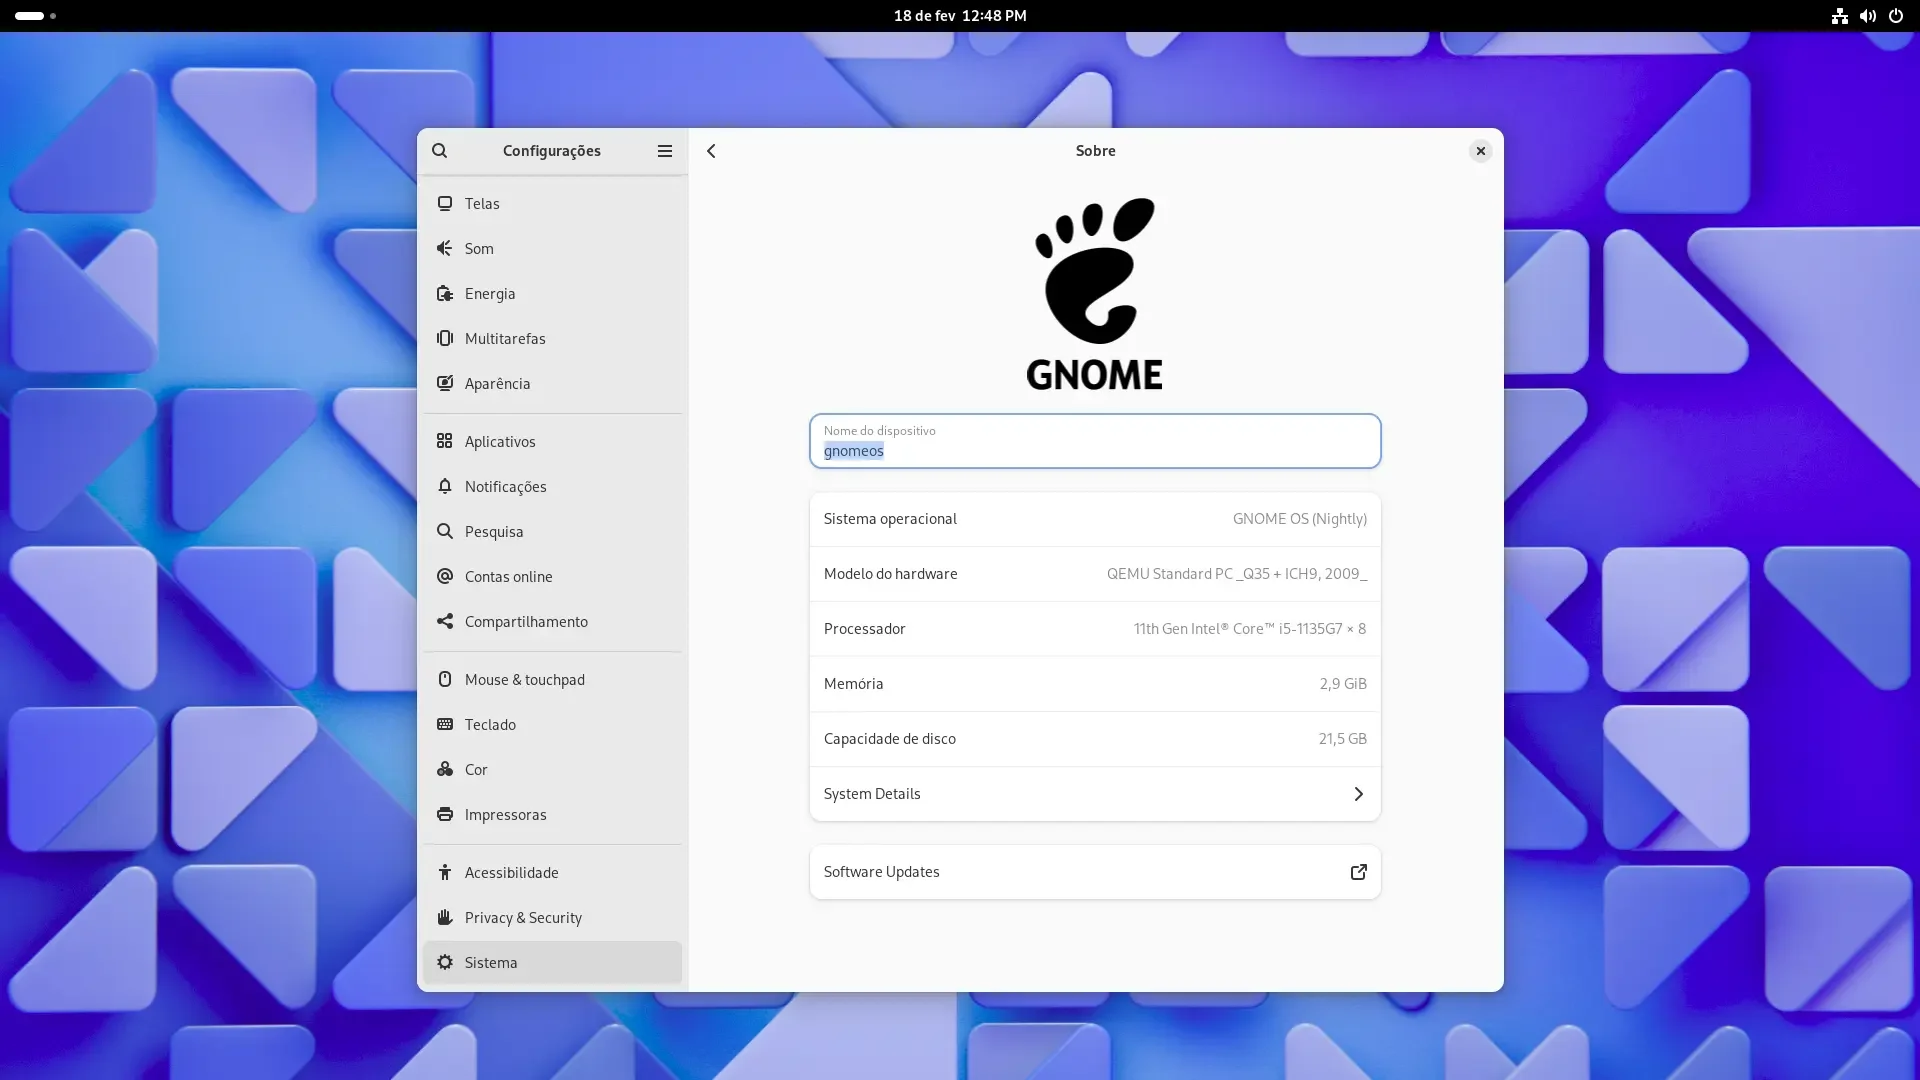The image size is (1920, 1080).
Task: Open the Som settings panel
Action: [x=552, y=248]
